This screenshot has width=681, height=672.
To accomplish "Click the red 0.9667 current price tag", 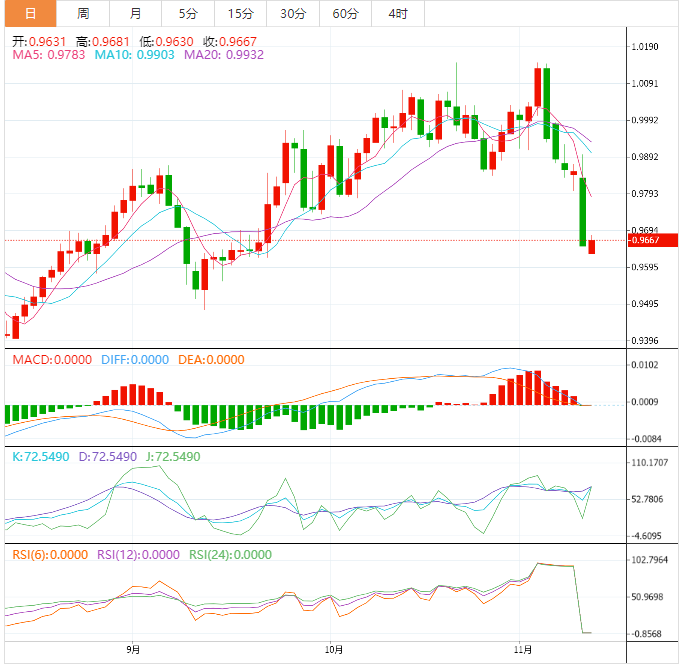I will point(652,240).
